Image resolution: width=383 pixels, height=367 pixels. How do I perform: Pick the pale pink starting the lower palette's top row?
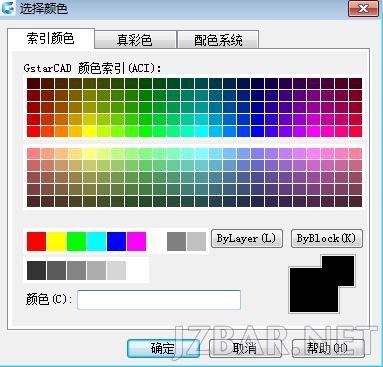click(x=33, y=153)
